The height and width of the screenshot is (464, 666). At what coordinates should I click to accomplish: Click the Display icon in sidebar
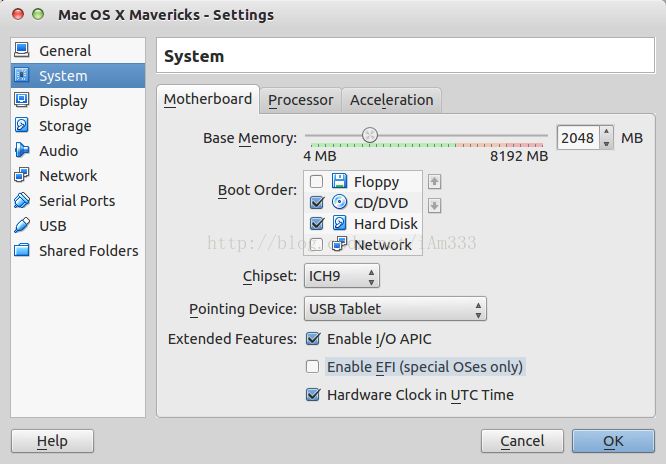tap(22, 100)
